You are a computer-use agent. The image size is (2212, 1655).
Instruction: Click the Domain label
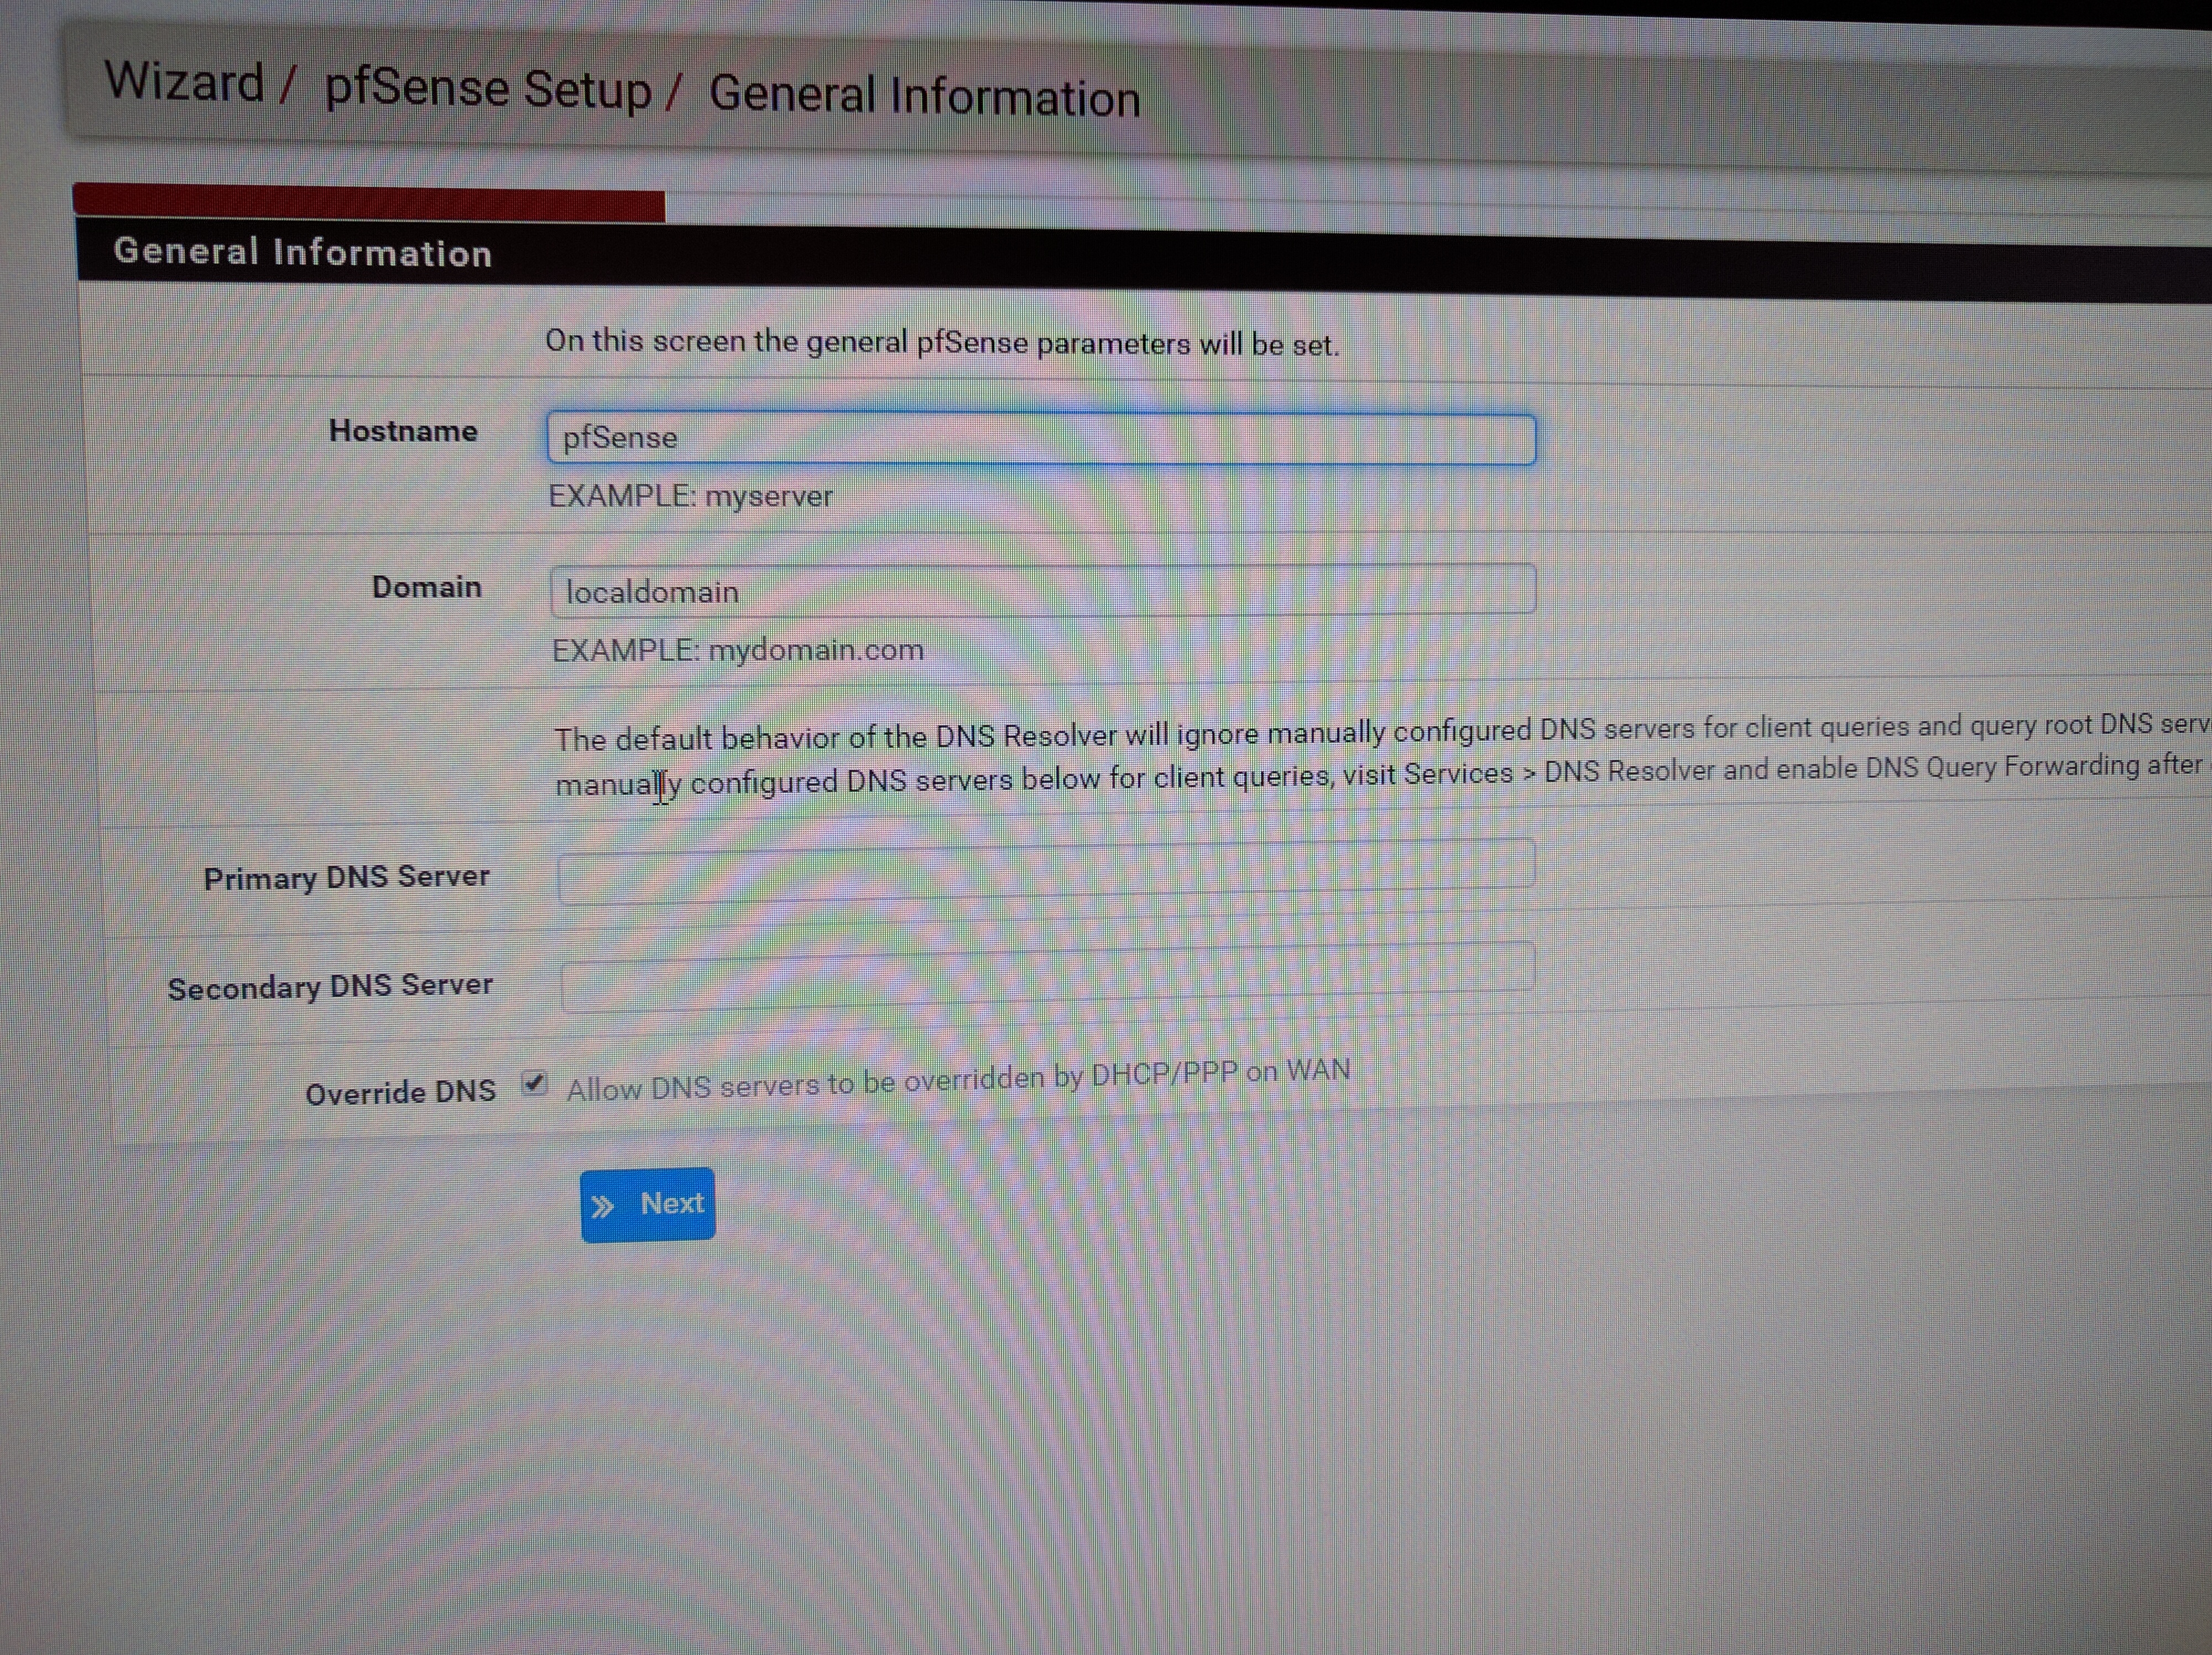(427, 587)
